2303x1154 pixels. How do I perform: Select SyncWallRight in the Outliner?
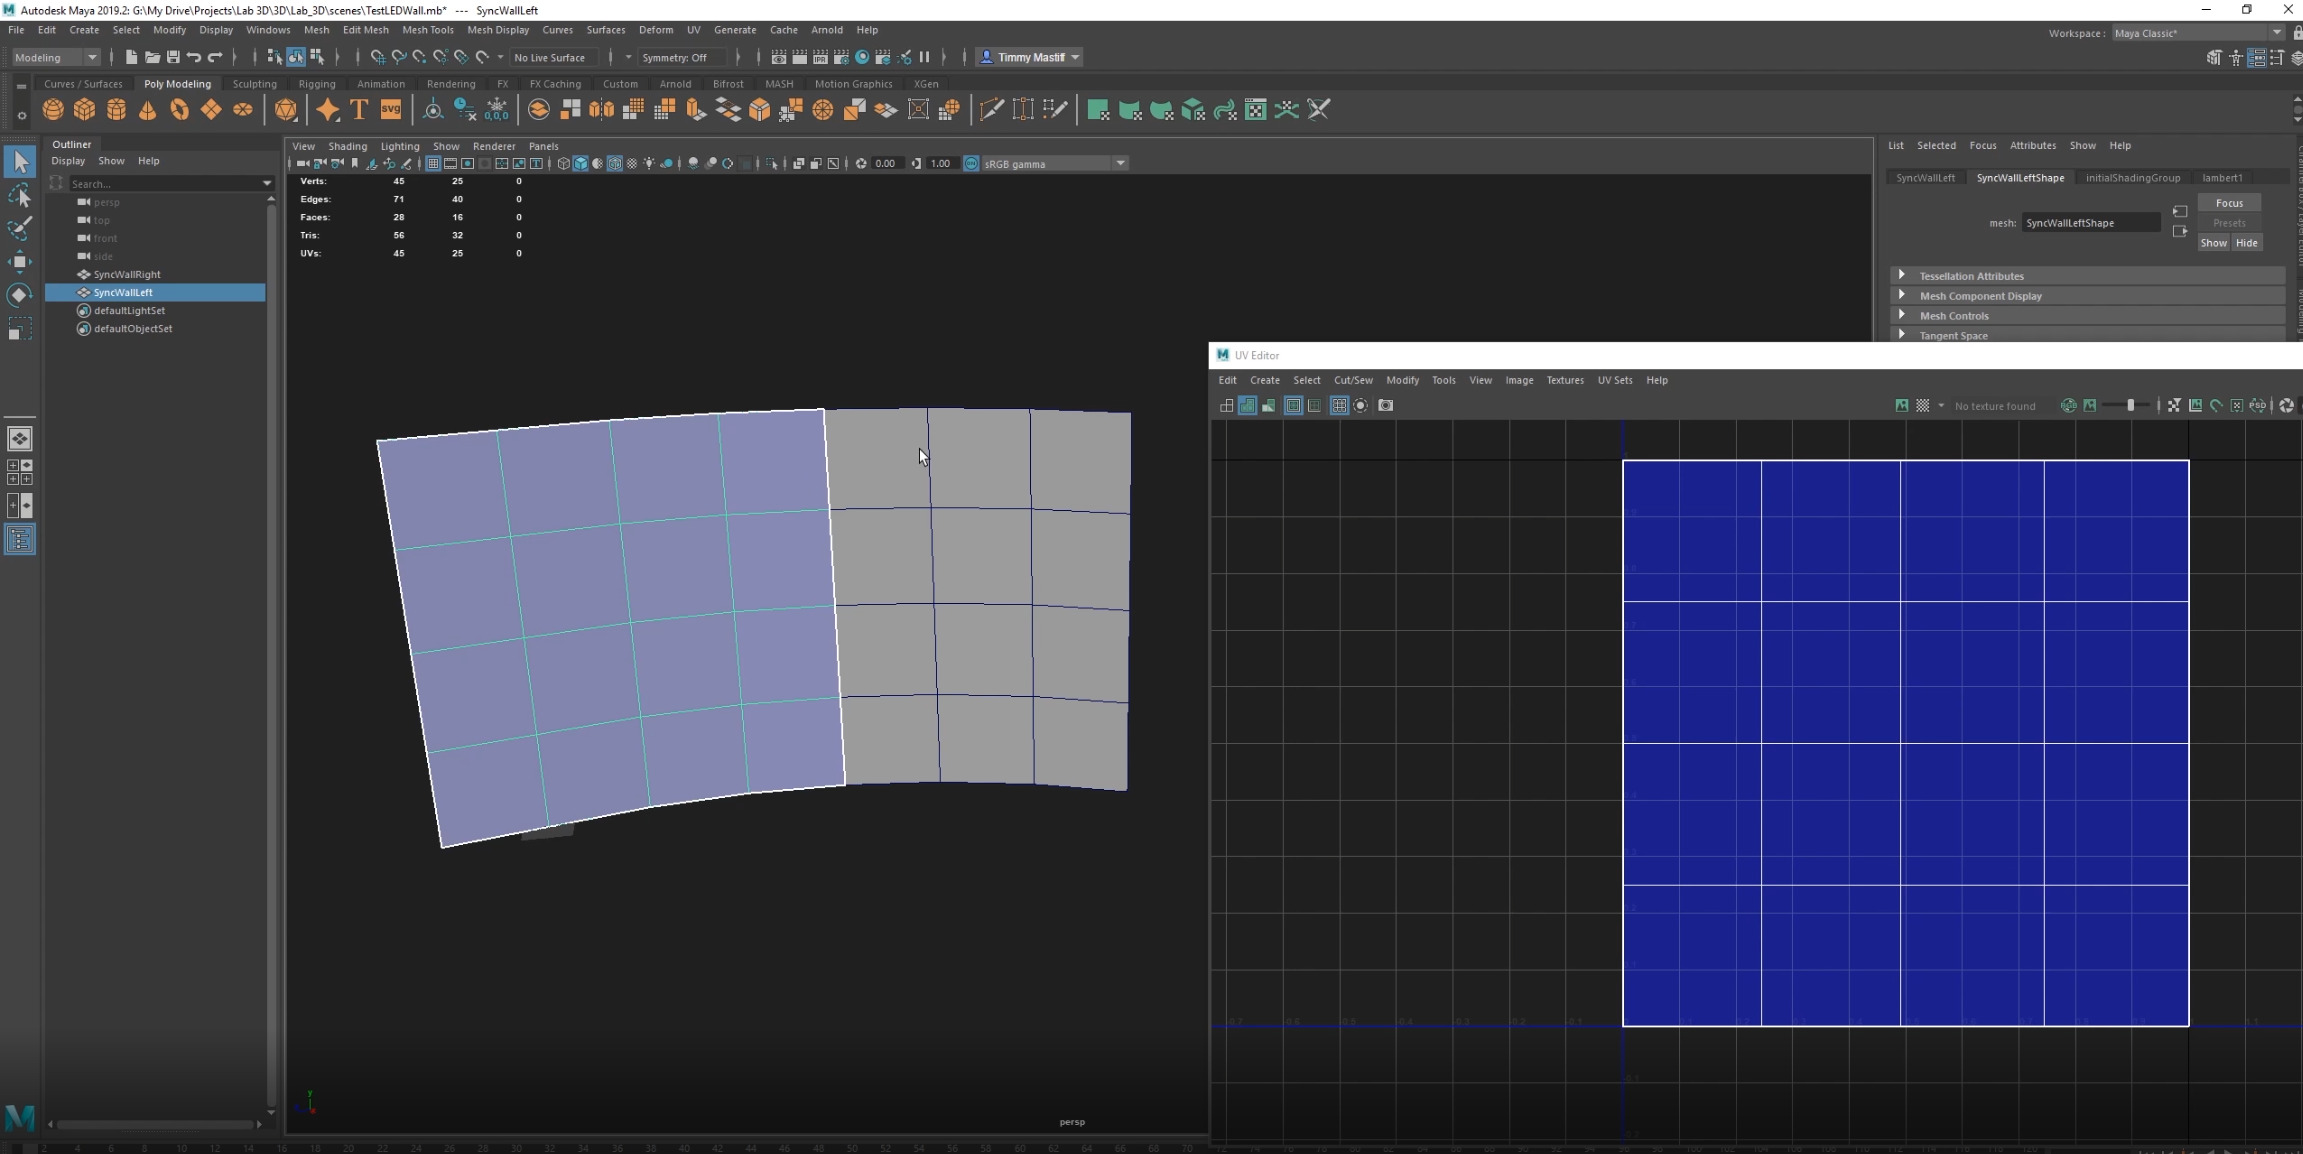(x=127, y=274)
